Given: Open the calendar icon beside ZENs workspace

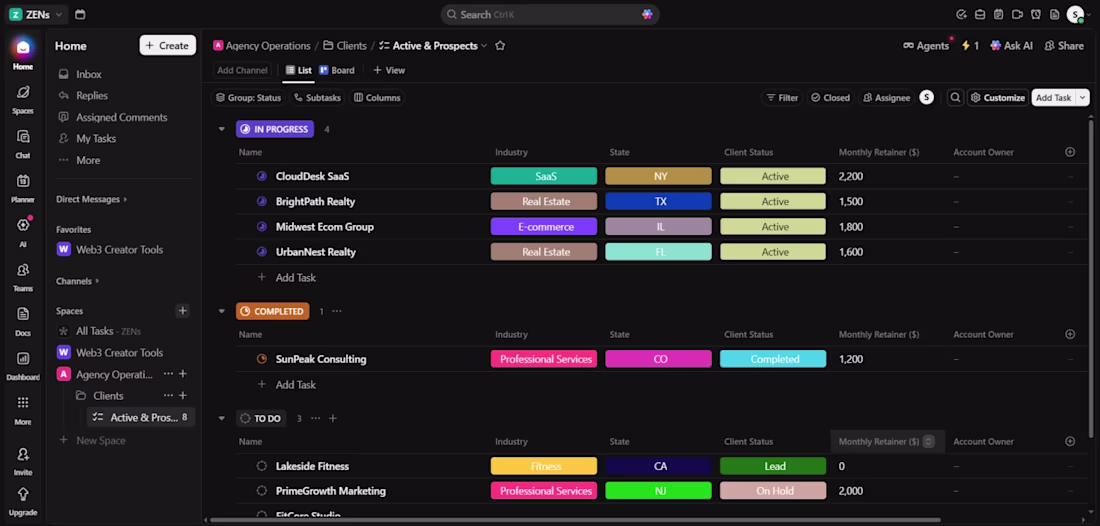Looking at the screenshot, I should (80, 14).
